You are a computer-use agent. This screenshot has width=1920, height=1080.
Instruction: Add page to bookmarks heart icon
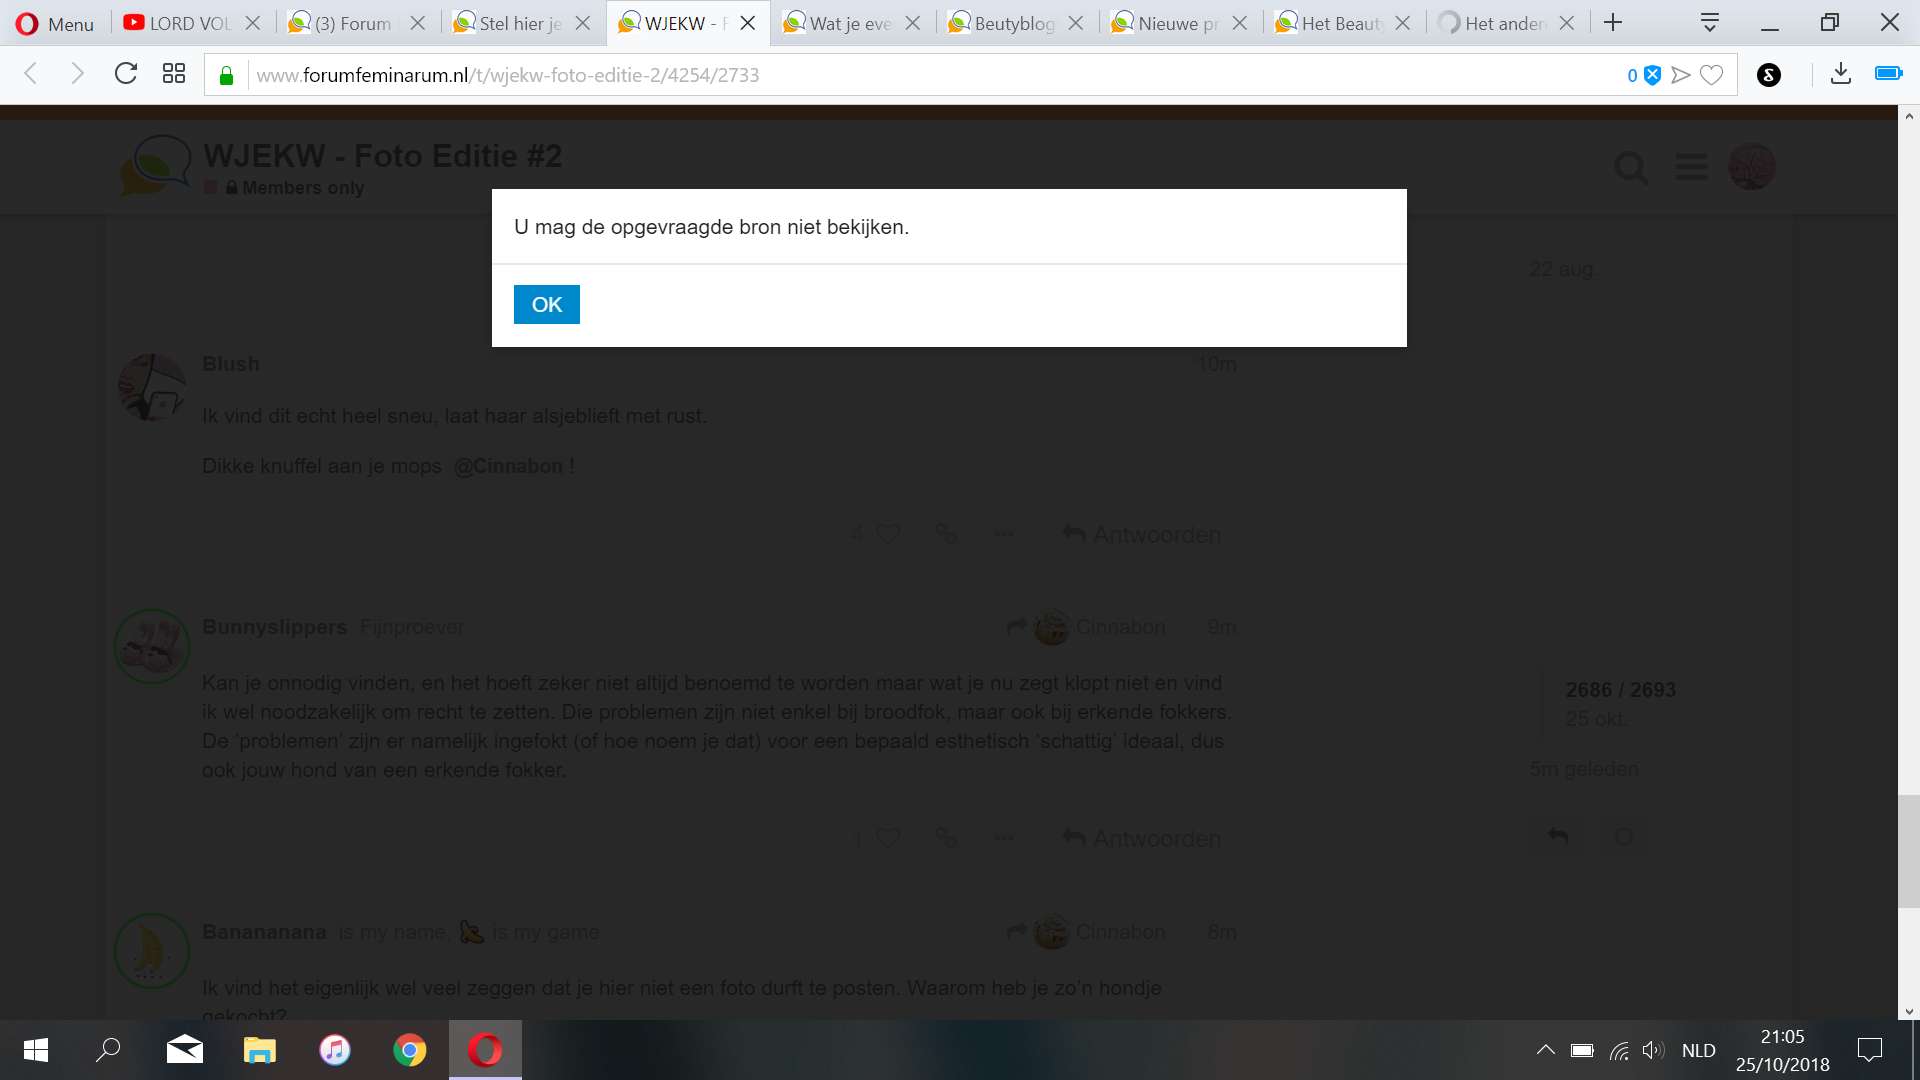[1712, 75]
